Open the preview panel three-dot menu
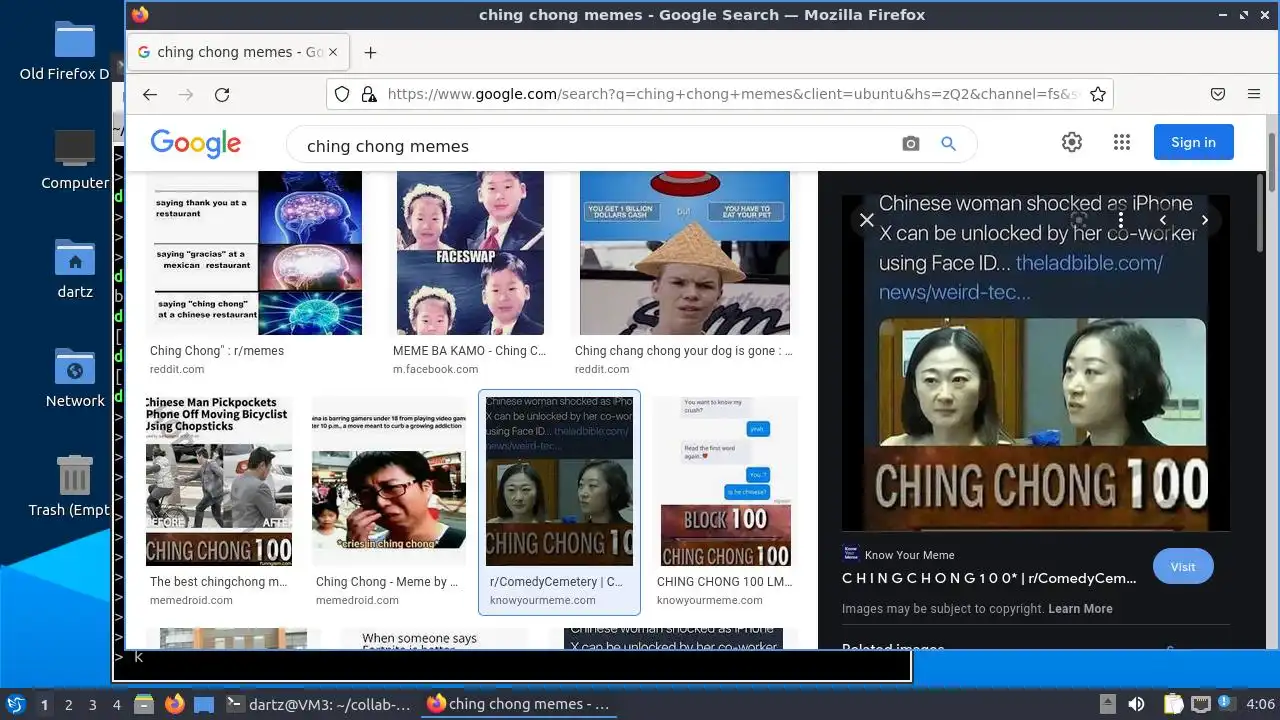This screenshot has height=720, width=1280. [x=1121, y=220]
